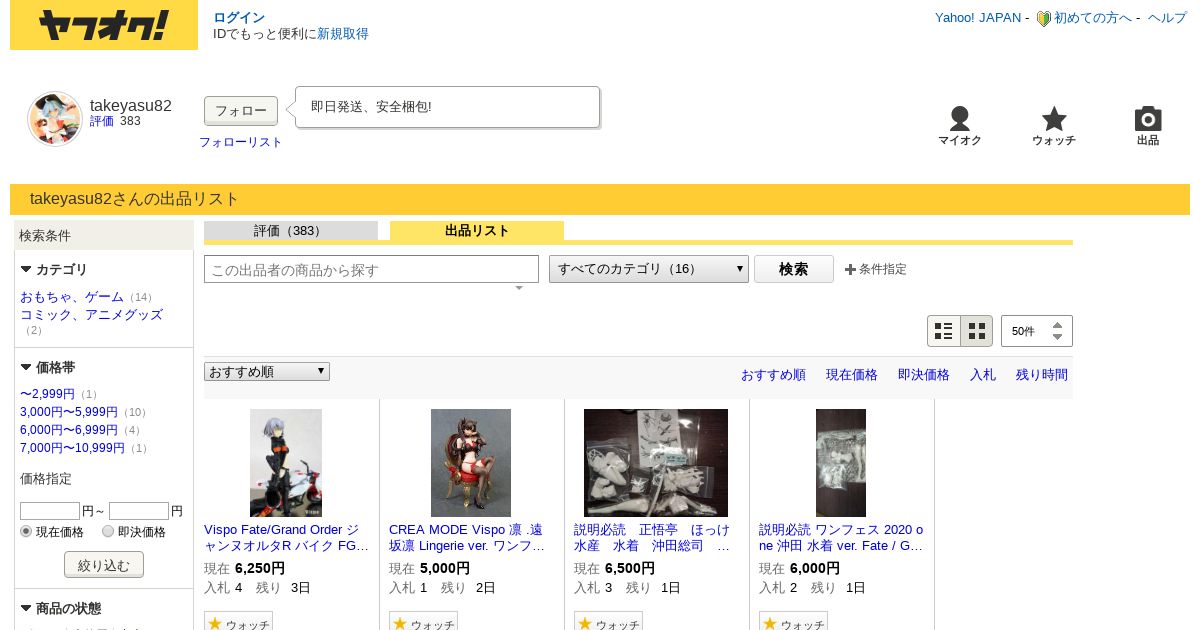The width and height of the screenshot is (1200, 630).
Task: Collapse the 価格帯 filter section
Action: point(26,367)
